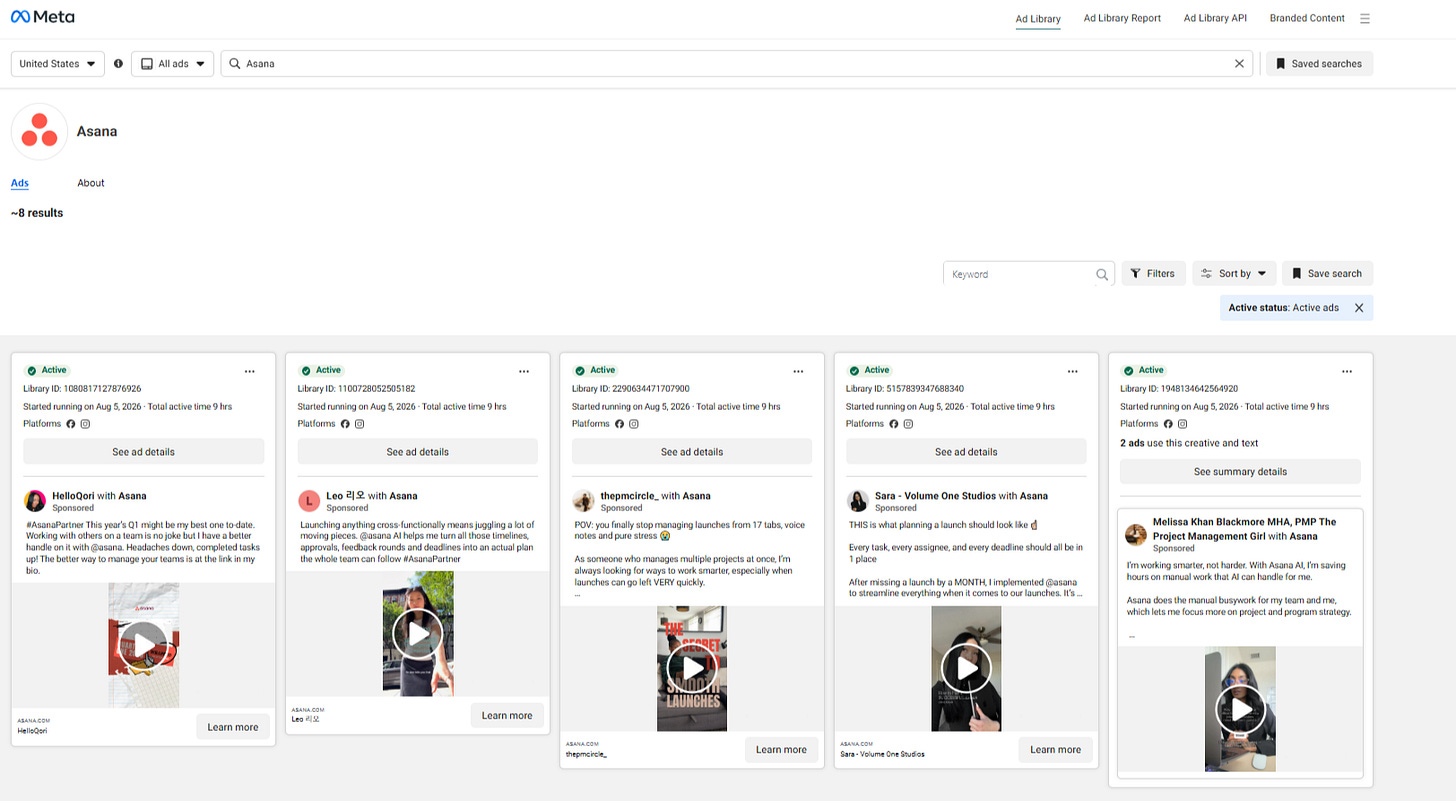
Task: Open the Sort by dropdown
Action: [x=1234, y=273]
